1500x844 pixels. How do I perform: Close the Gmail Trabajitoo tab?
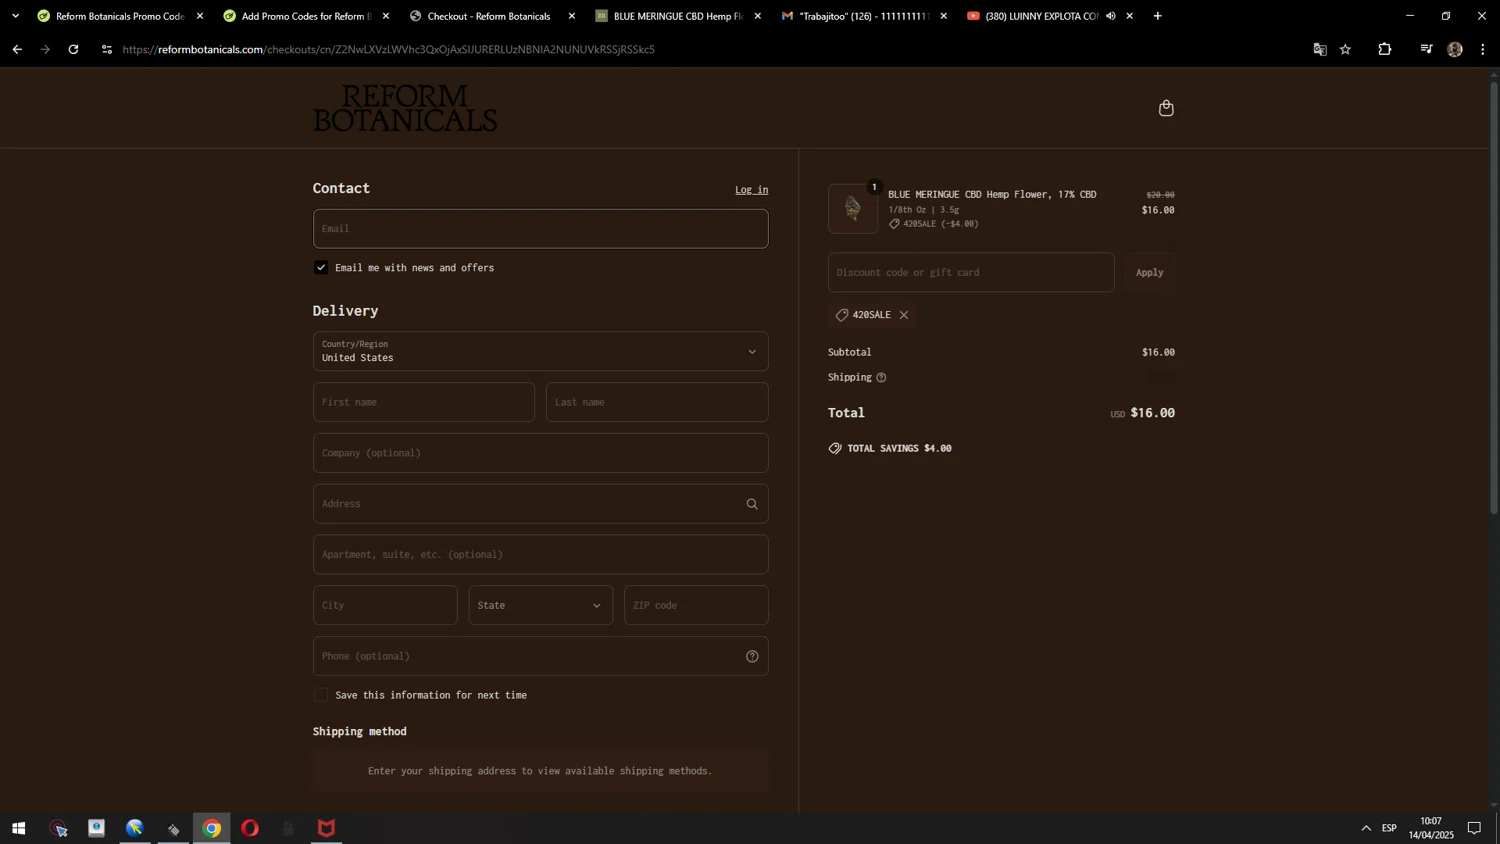944,16
